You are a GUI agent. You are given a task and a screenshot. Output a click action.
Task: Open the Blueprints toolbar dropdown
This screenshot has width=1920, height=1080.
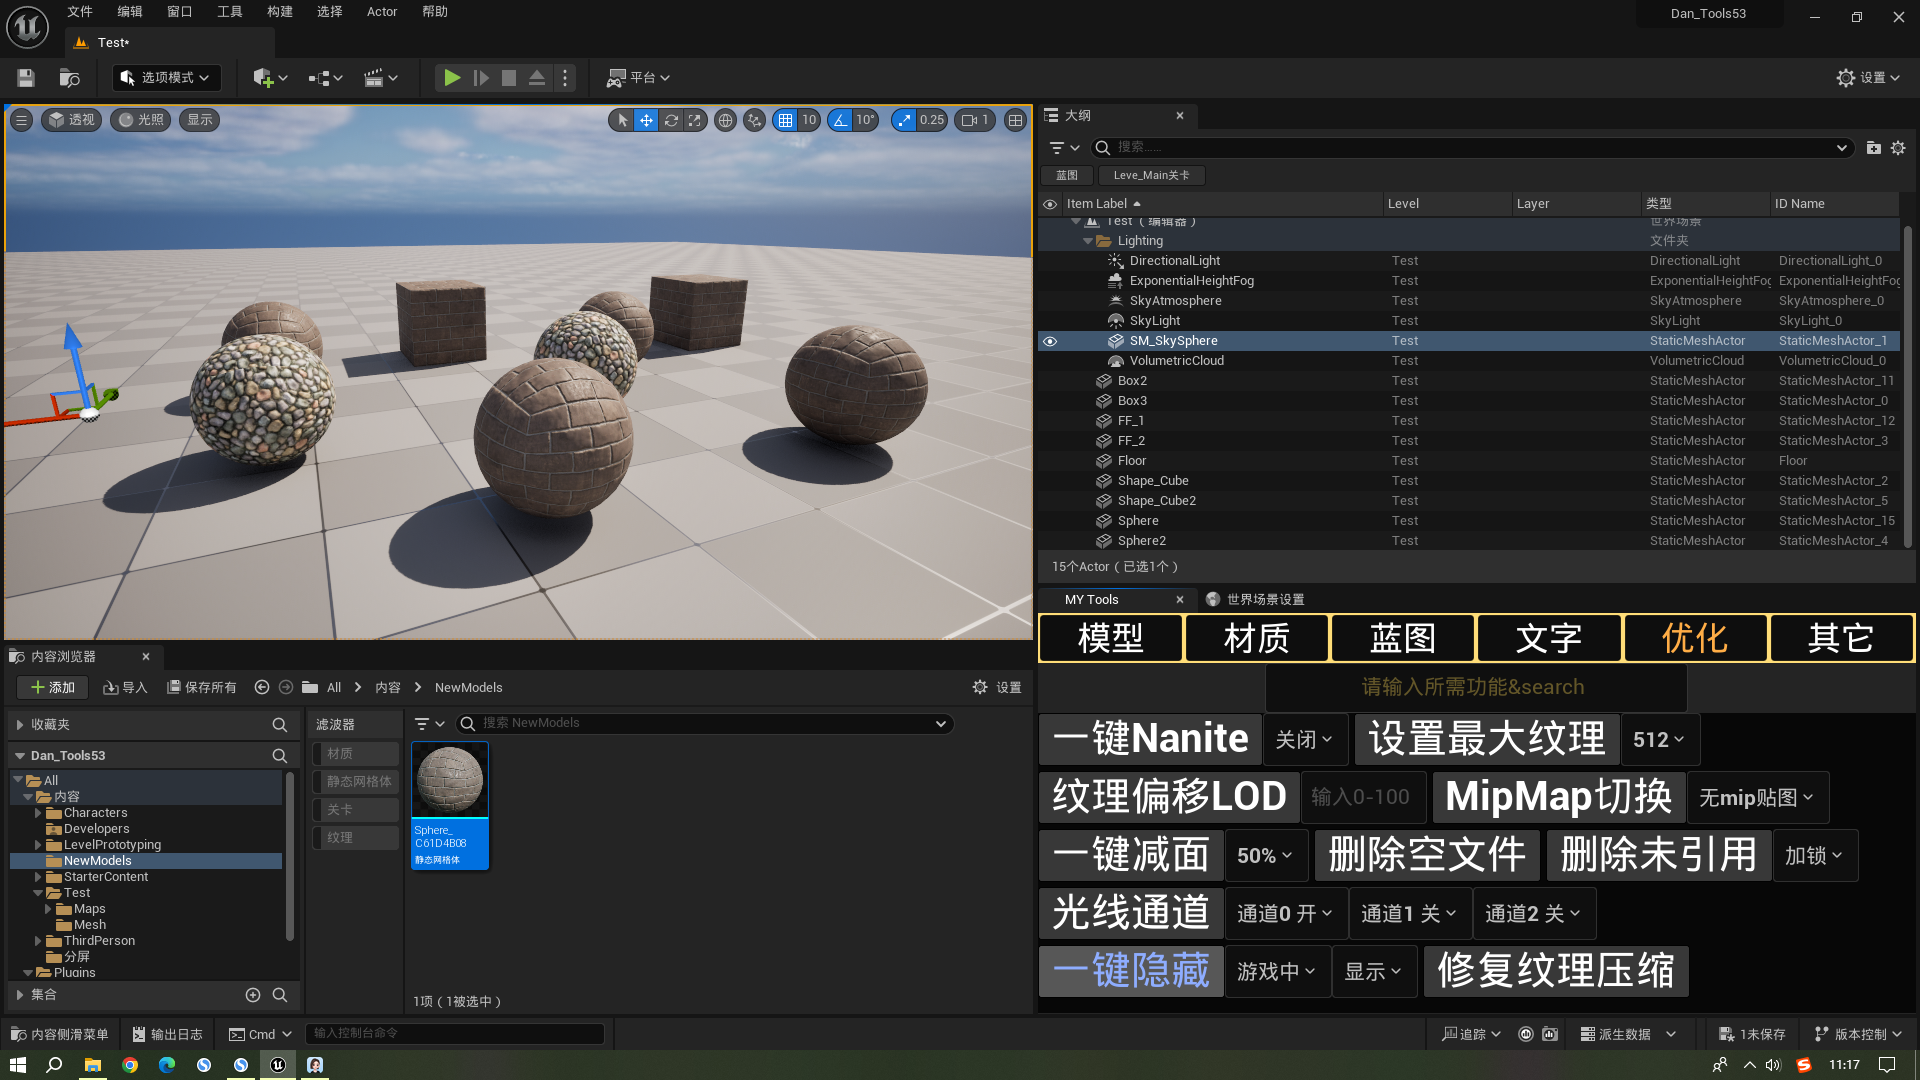pos(325,78)
